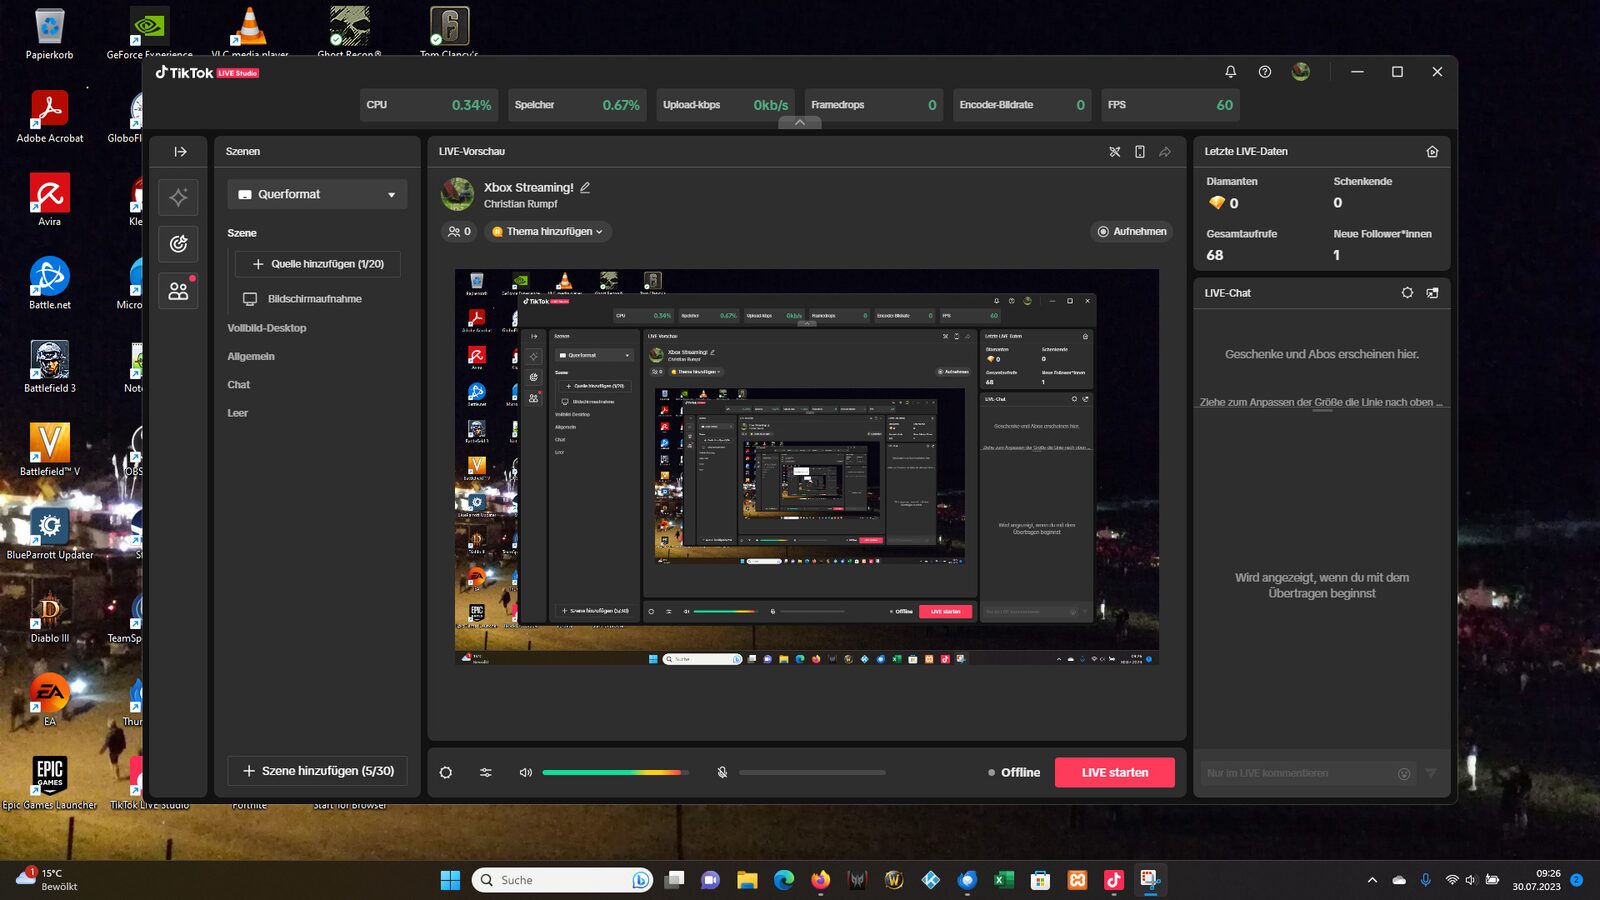
Task: Select the Vollbild-Desktop scene
Action: (265, 327)
